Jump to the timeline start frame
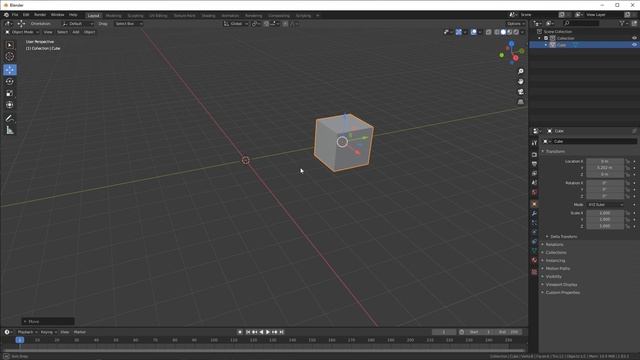 248,332
